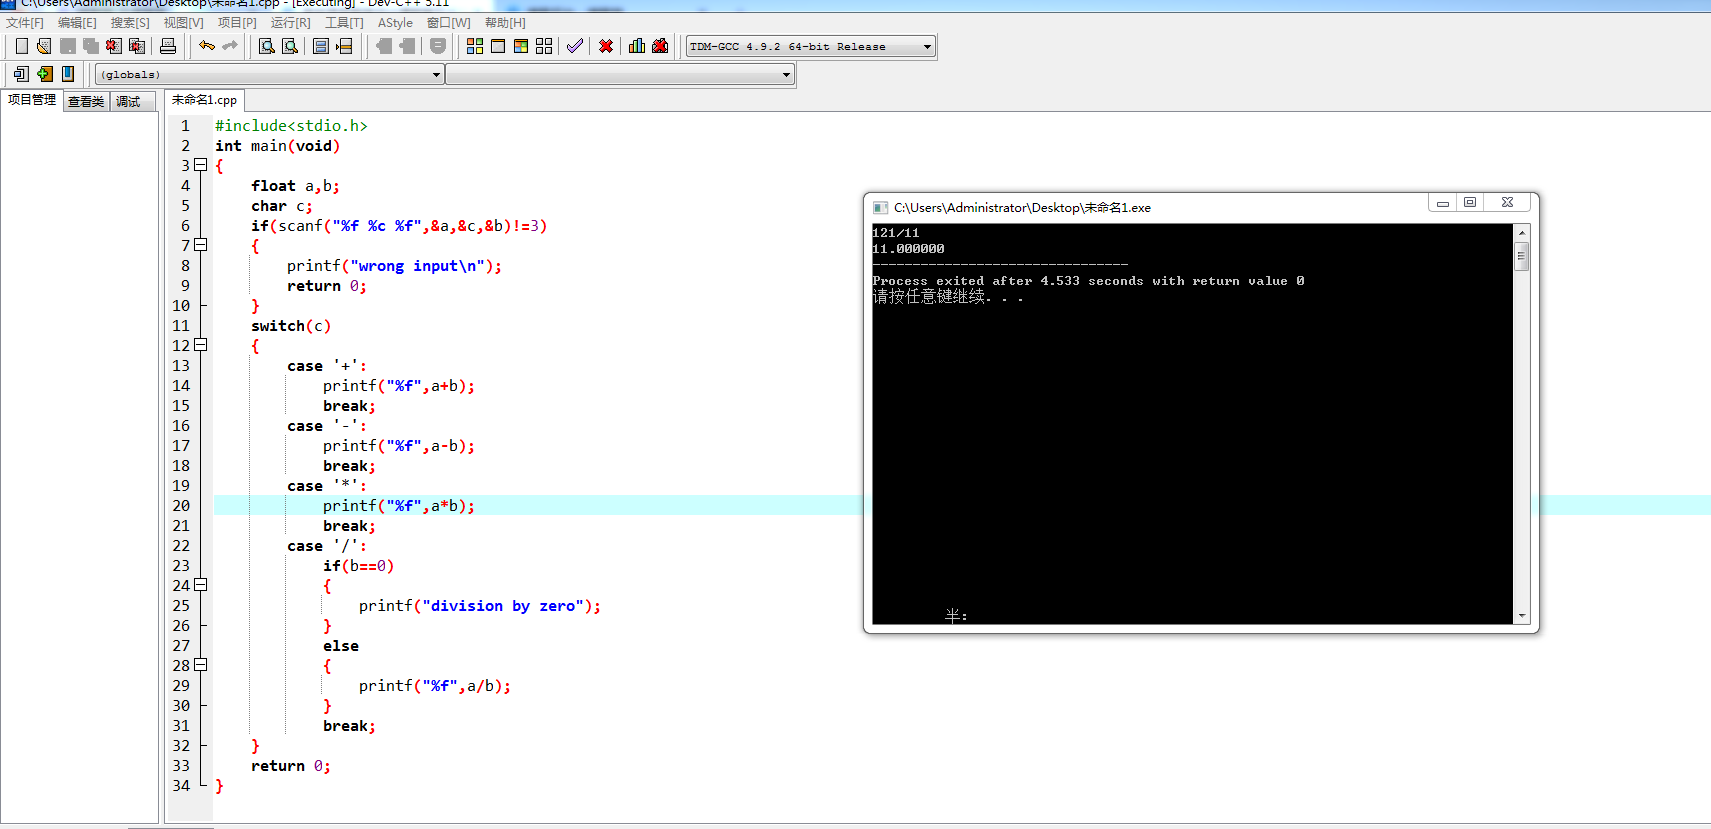Collapse the code fold at line 12
This screenshot has width=1711, height=829.
point(201,345)
